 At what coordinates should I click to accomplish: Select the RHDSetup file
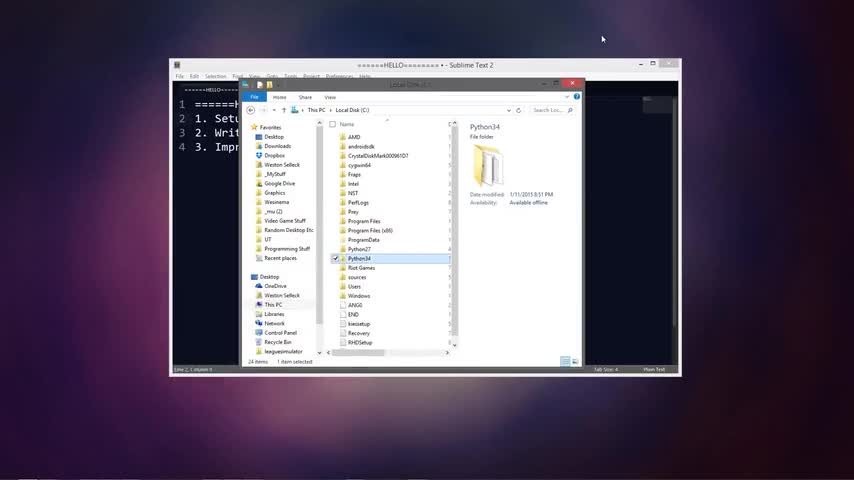[x=359, y=343]
